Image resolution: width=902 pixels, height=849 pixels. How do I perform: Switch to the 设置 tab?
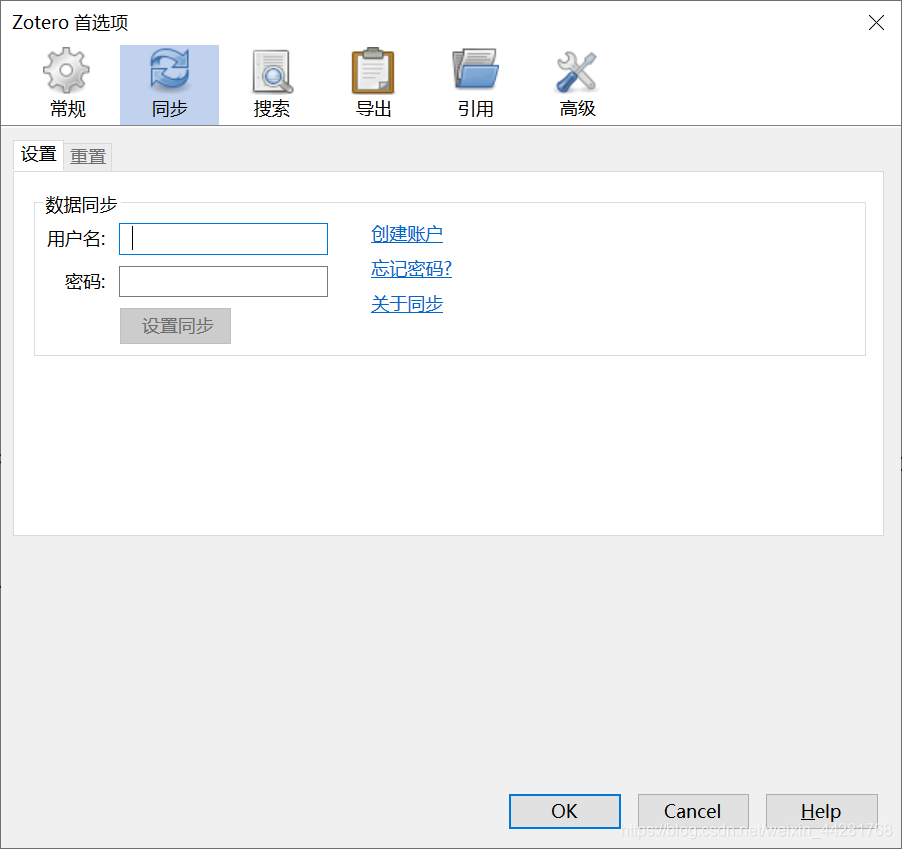tap(39, 155)
